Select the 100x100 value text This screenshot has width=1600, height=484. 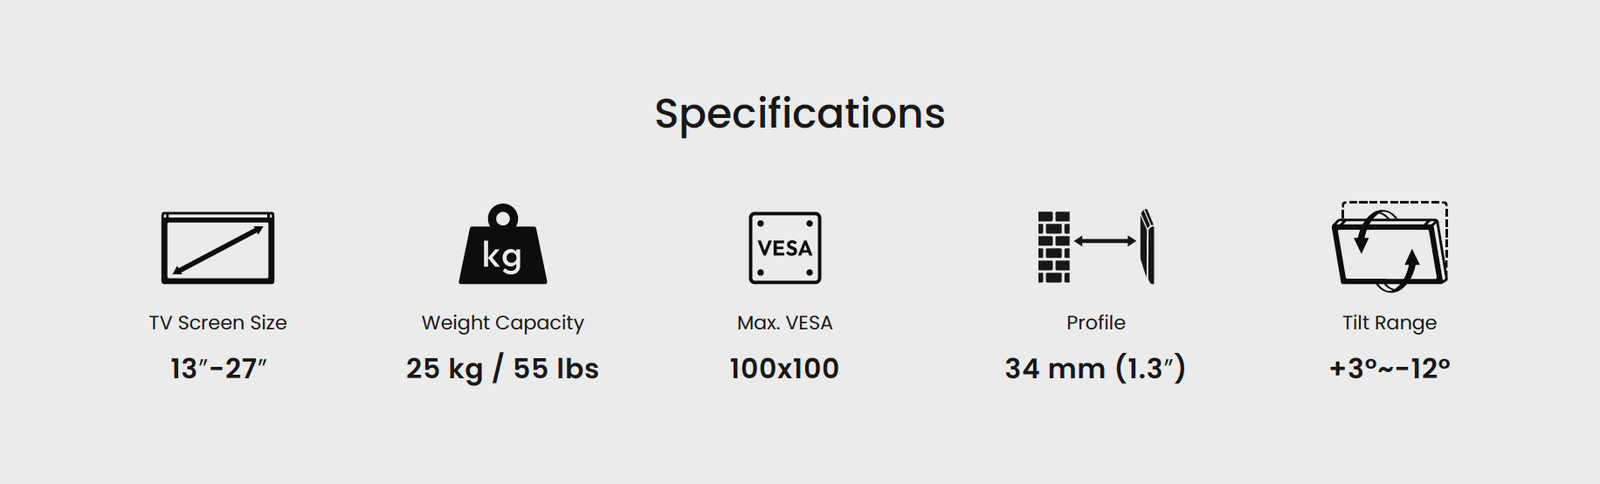(x=785, y=369)
